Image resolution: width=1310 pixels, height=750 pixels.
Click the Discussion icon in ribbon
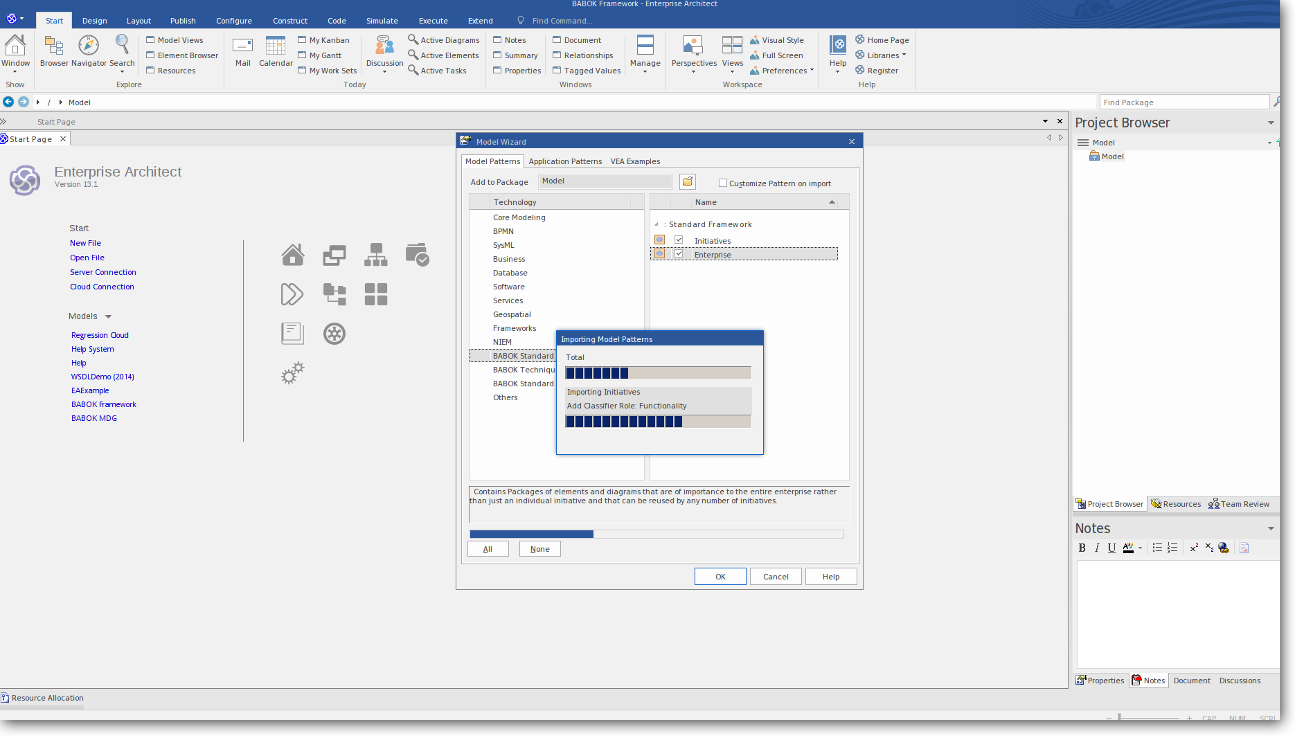tap(384, 46)
